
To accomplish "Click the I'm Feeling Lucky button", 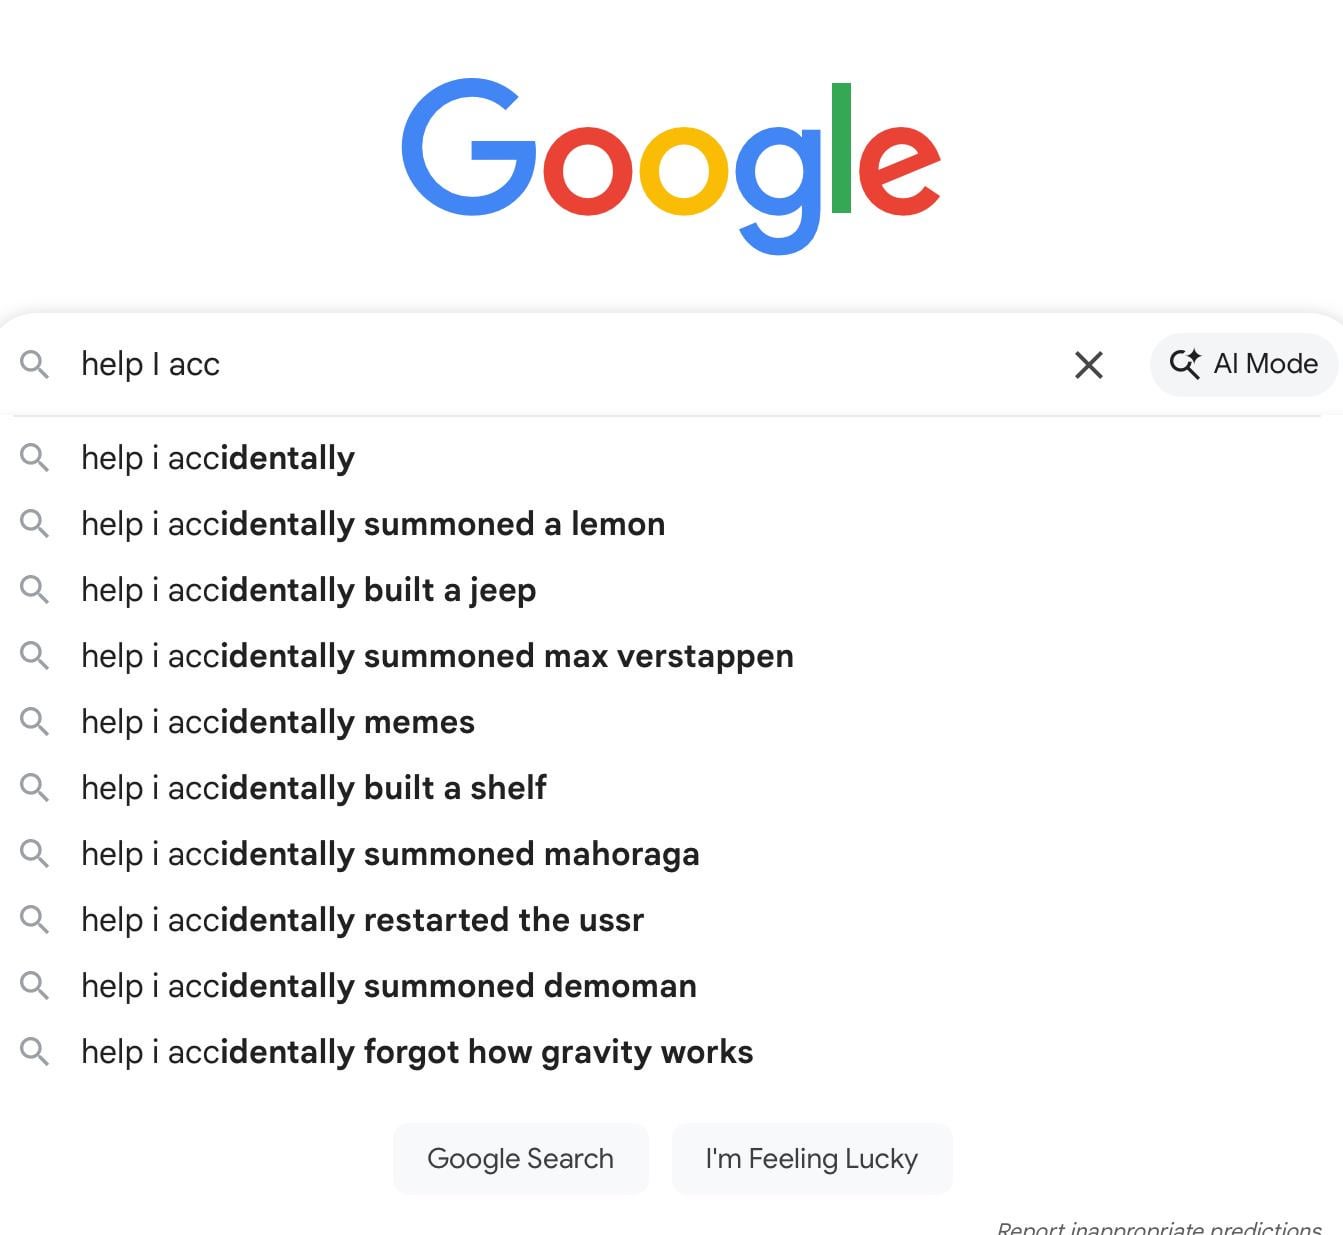I will pos(811,1158).
